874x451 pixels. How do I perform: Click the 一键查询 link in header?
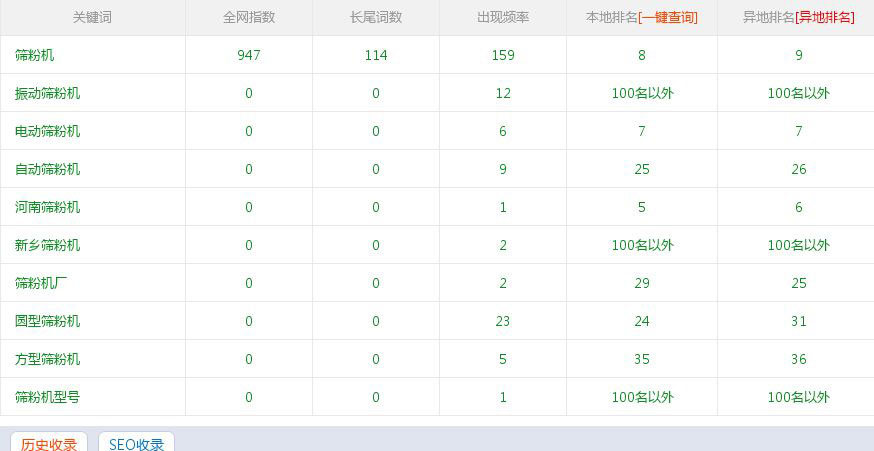pos(668,18)
